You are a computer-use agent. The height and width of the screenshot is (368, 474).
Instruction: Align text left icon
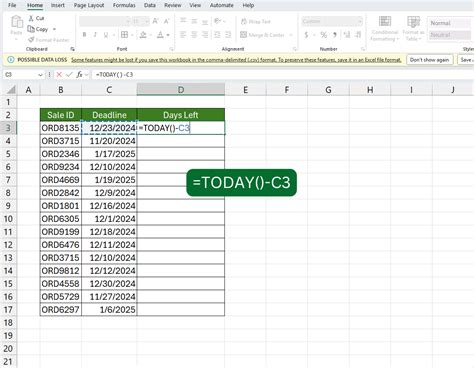click(x=183, y=35)
